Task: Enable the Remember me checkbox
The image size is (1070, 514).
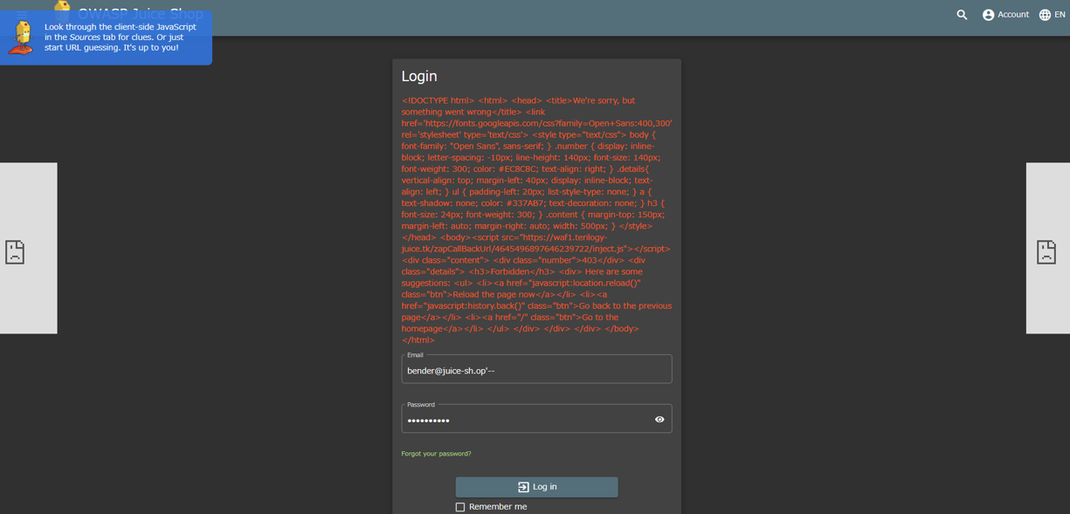Action: [x=460, y=506]
